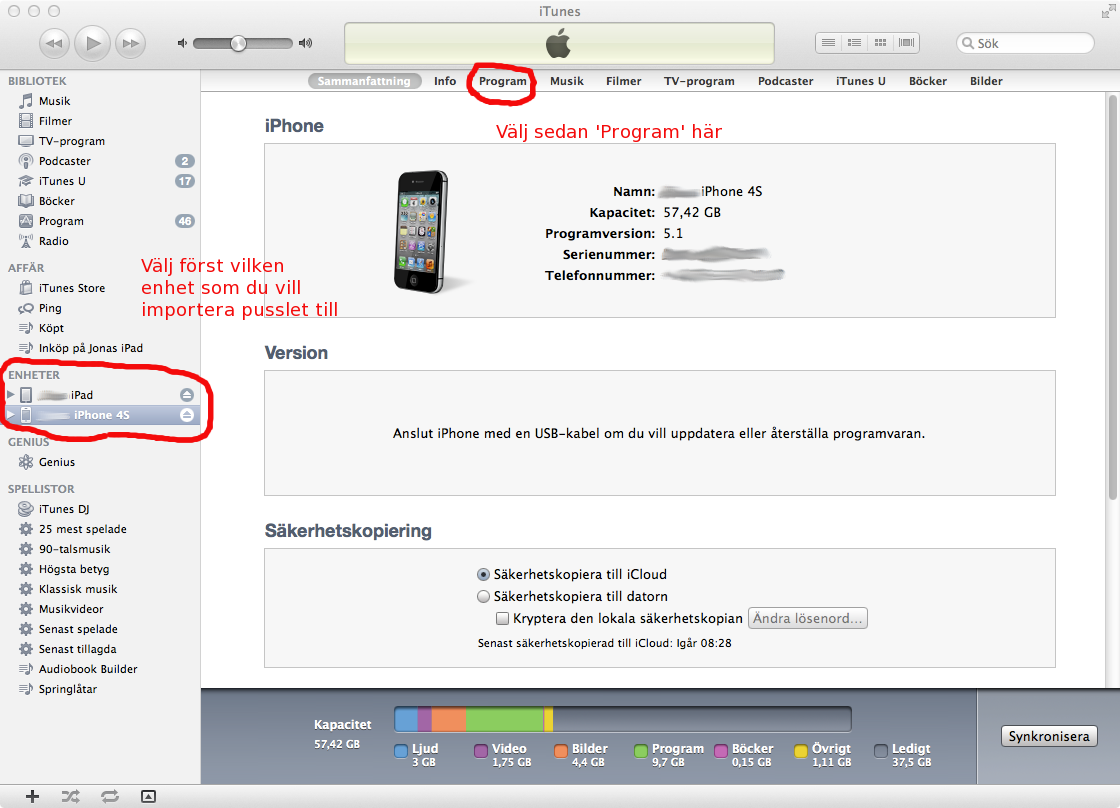Open the Springlåtar playlist
Viewport: 1120px width, 808px height.
pos(100,689)
